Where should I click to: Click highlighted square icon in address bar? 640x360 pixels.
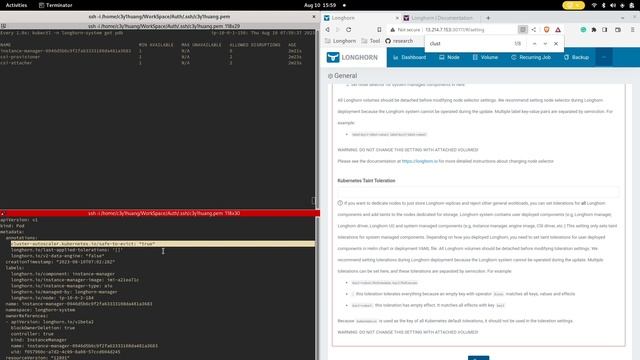[522, 30]
